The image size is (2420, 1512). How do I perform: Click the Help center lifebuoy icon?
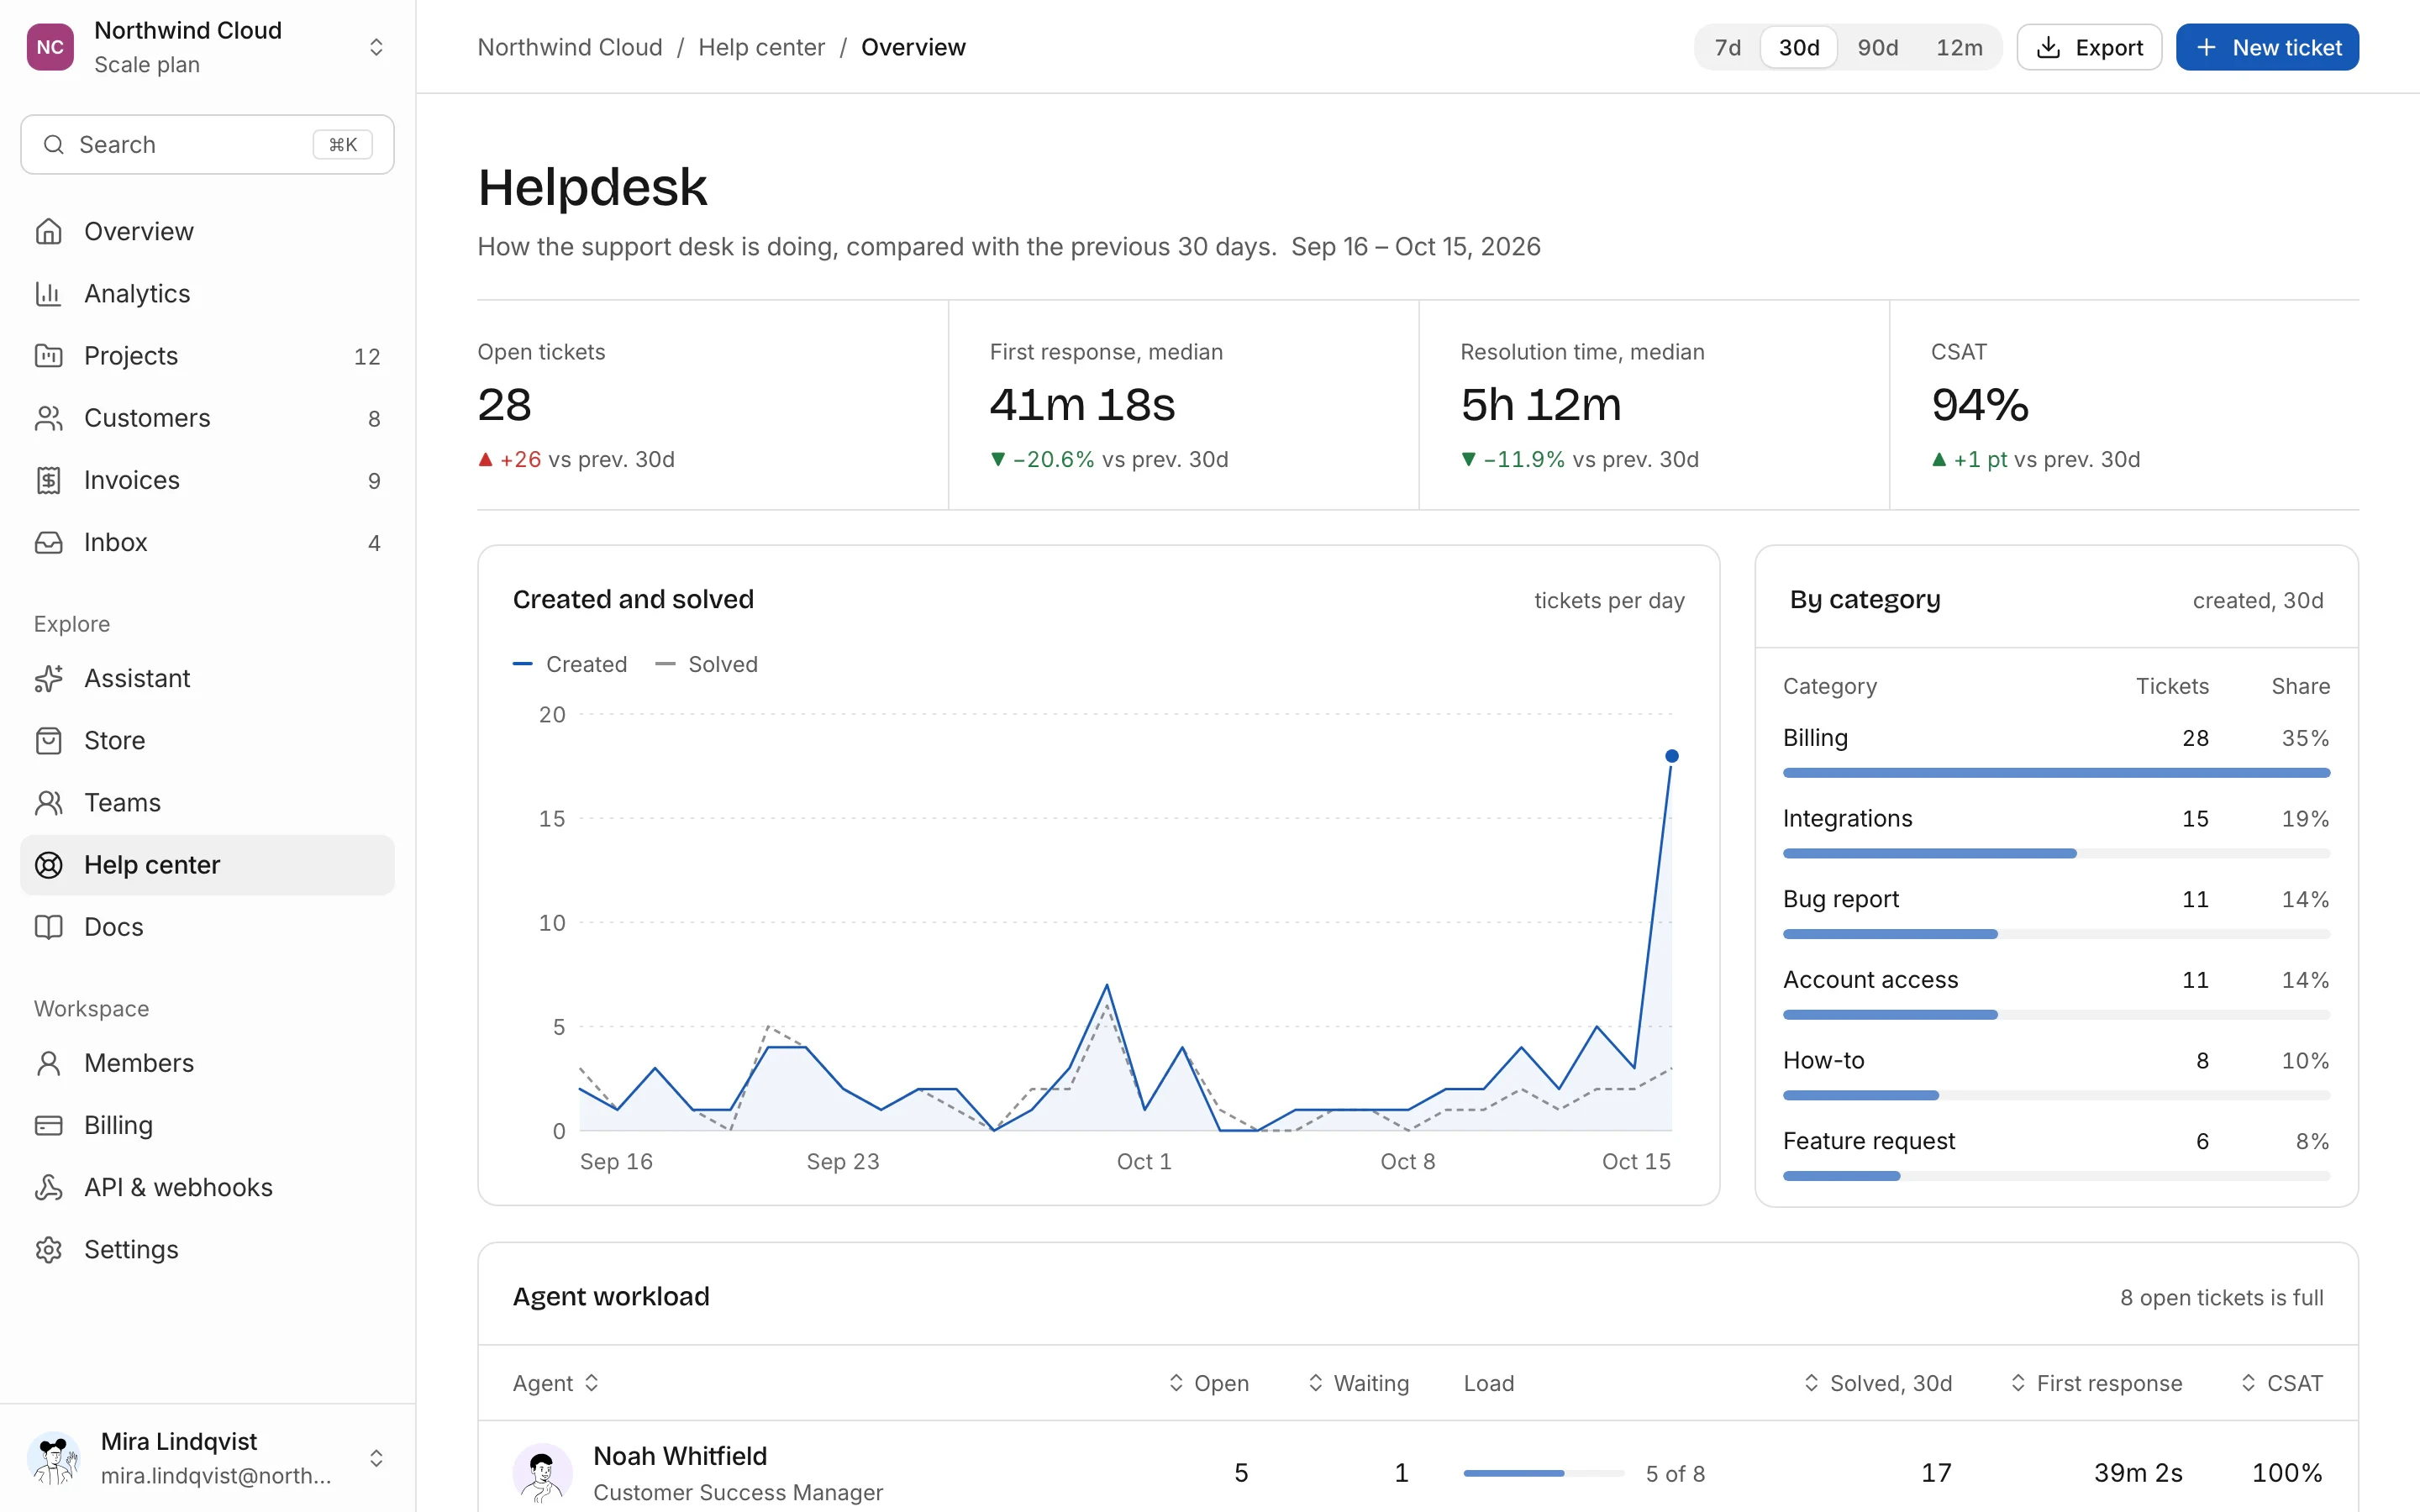48,865
